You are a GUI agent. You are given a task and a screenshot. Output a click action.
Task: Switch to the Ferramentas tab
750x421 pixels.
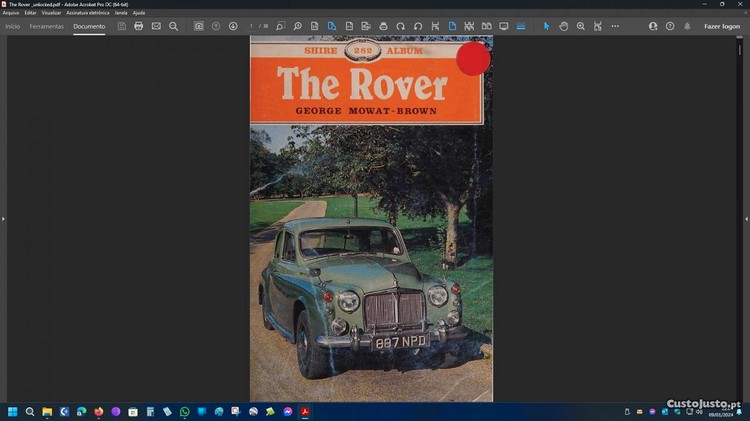46,26
